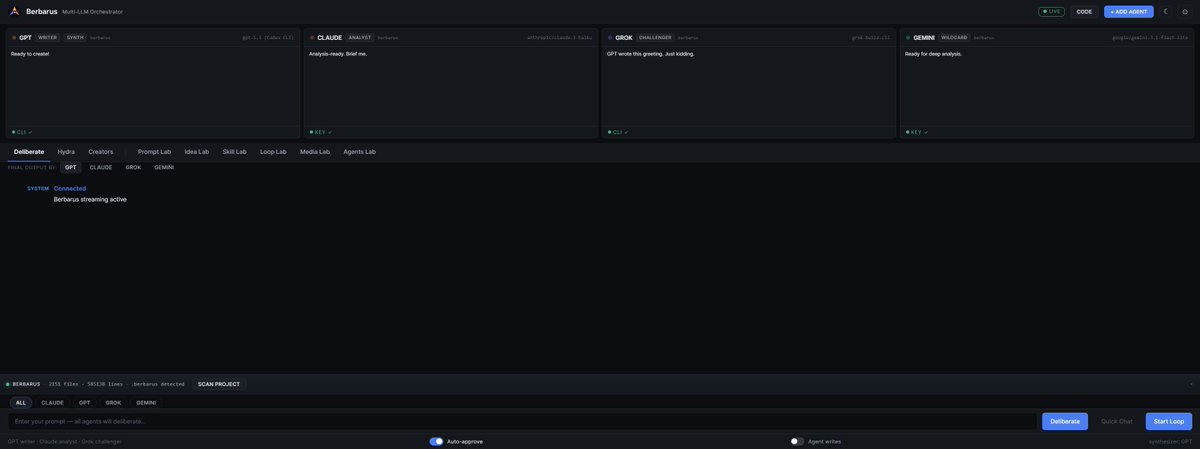Toggle dark mode with the moon icon
Screen dimensions: 1200x449
(1165, 11)
